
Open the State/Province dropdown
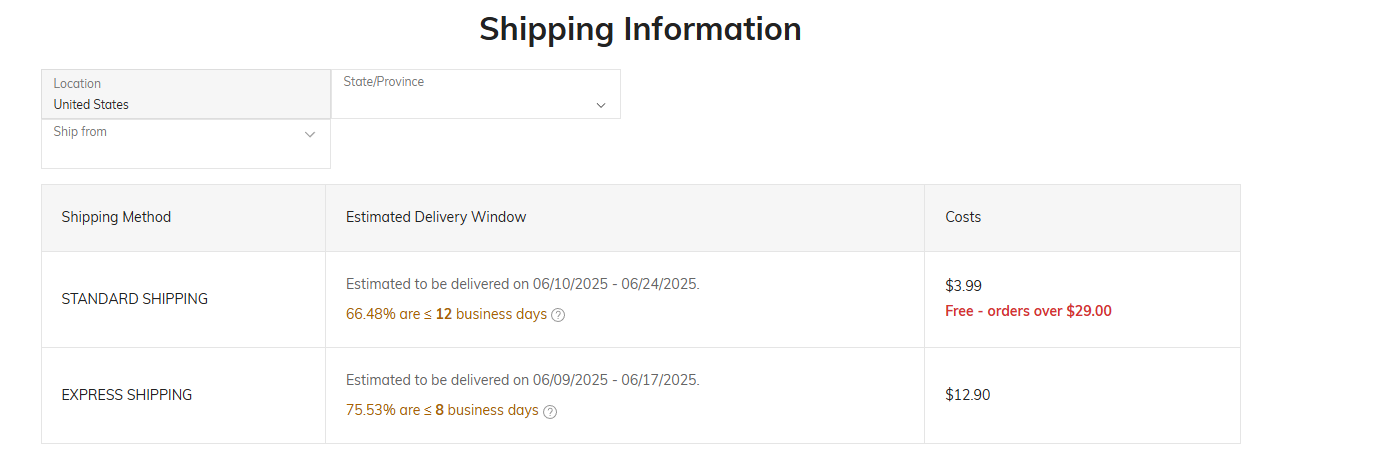pos(476,94)
